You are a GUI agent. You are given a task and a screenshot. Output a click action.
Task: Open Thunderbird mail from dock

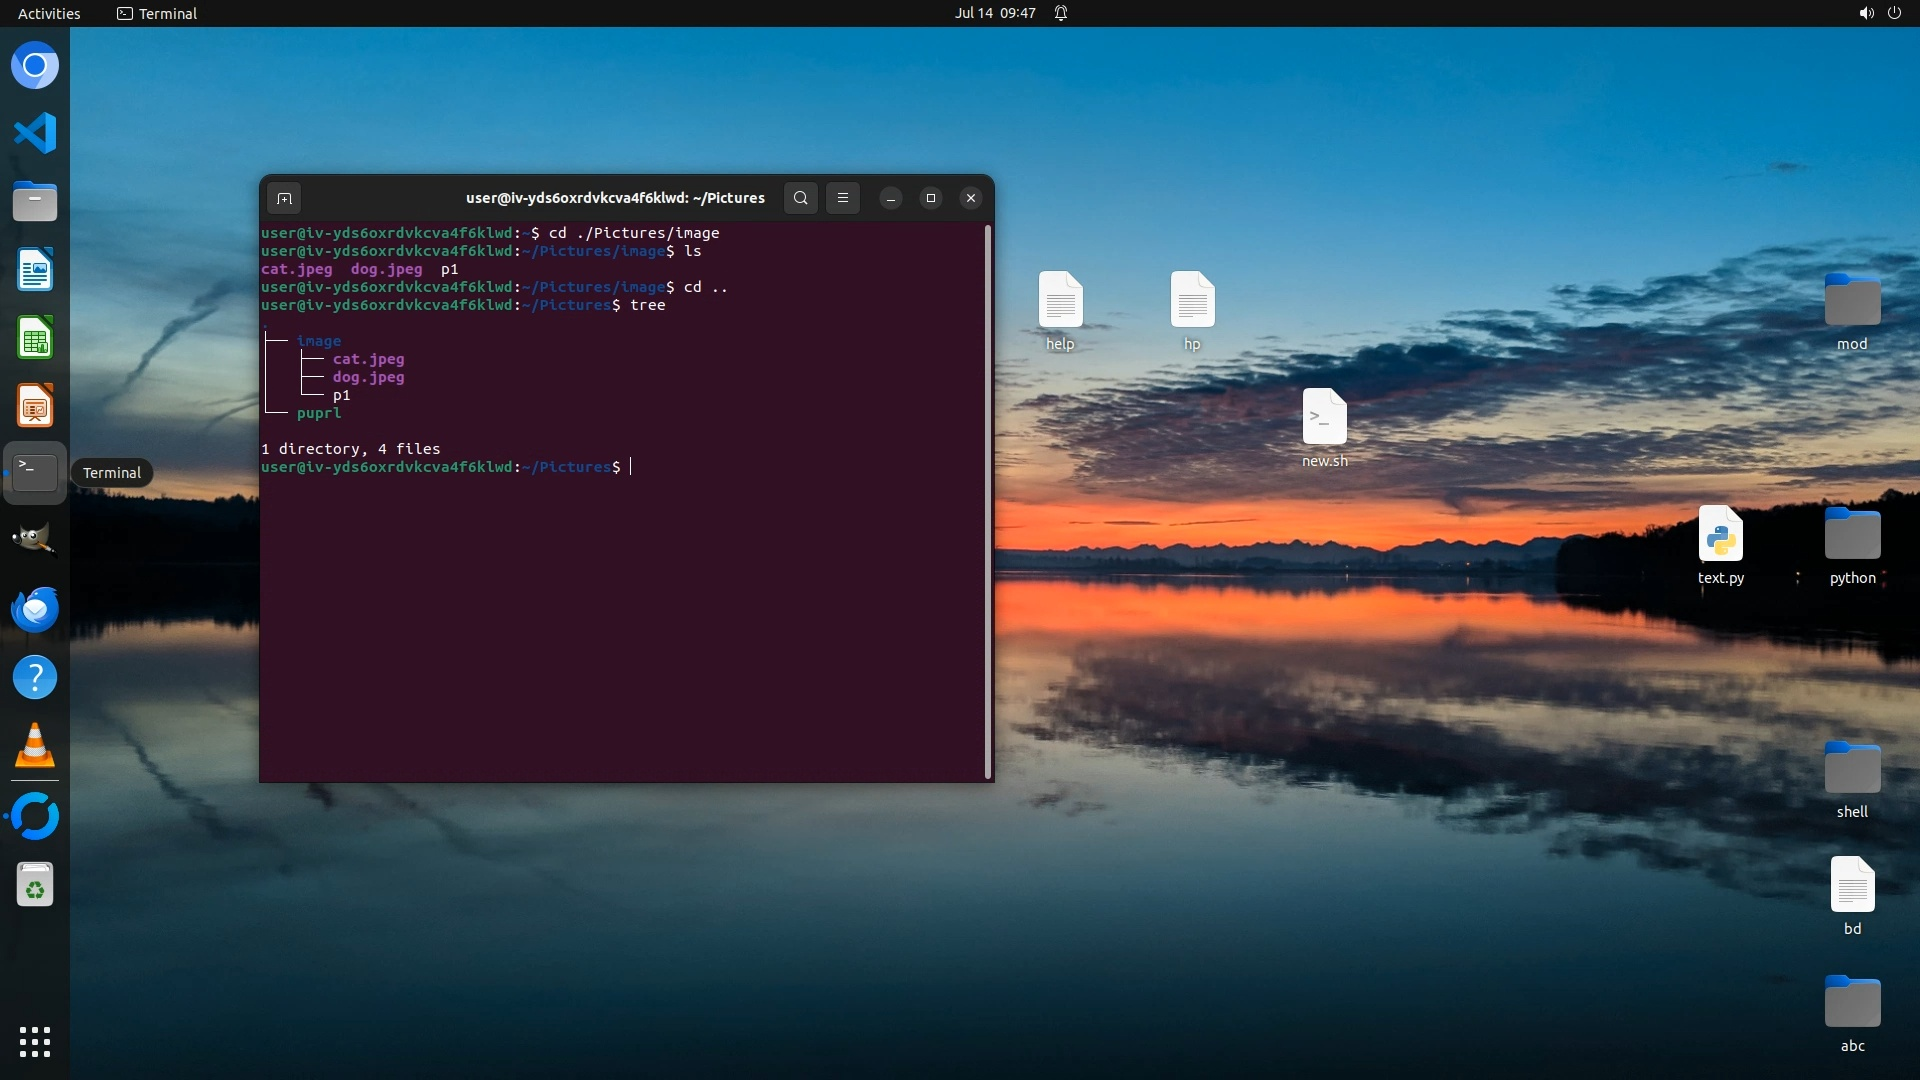pyautogui.click(x=35, y=609)
